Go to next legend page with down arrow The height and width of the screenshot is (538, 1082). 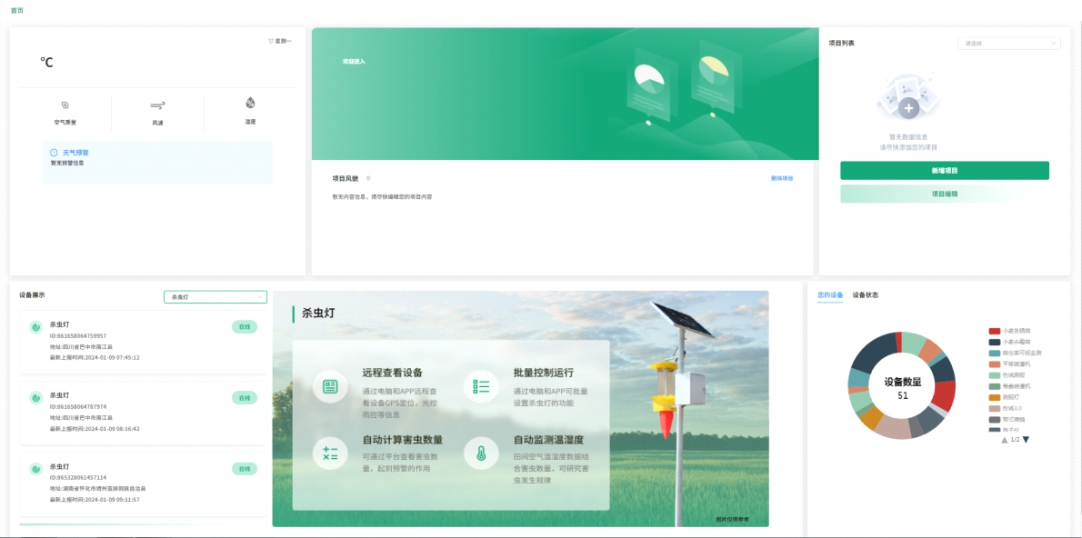coord(1026,439)
